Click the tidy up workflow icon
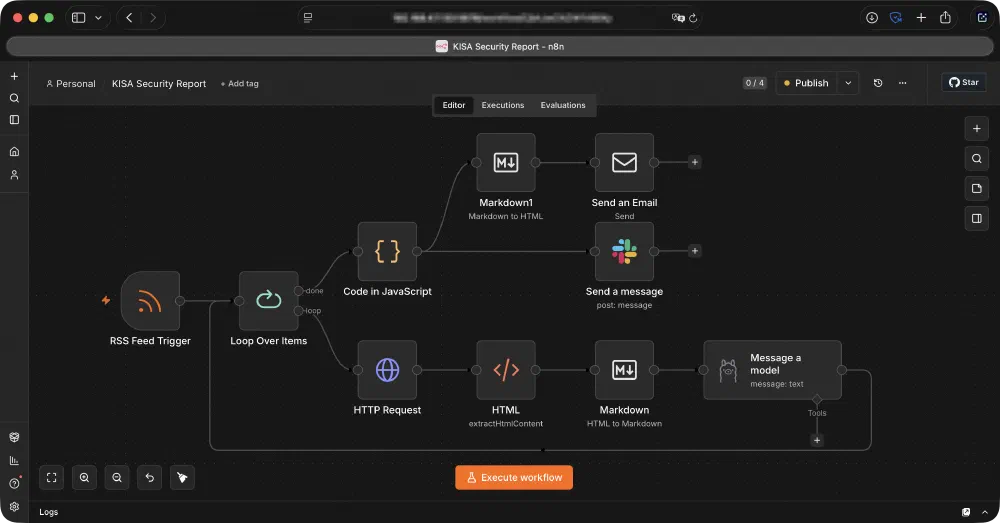The image size is (1000, 523). [182, 478]
